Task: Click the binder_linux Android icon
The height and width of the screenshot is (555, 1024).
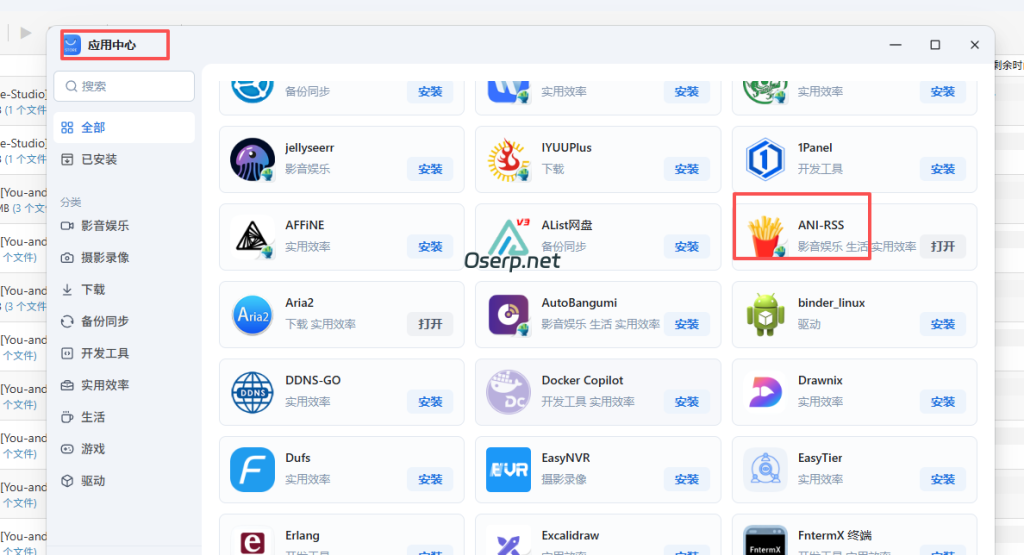Action: point(765,314)
